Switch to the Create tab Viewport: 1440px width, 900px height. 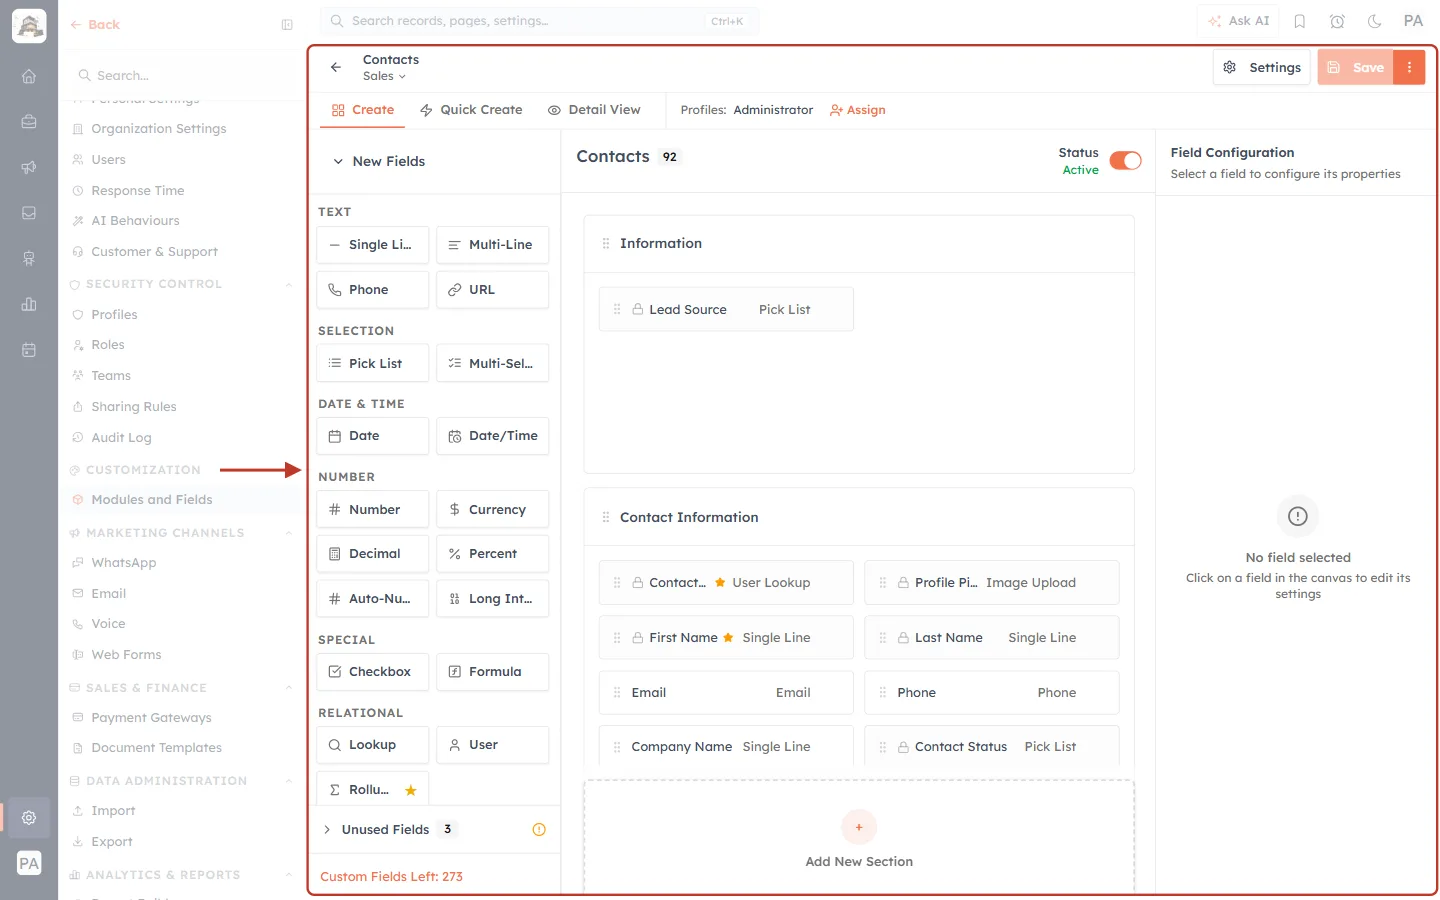click(x=363, y=110)
